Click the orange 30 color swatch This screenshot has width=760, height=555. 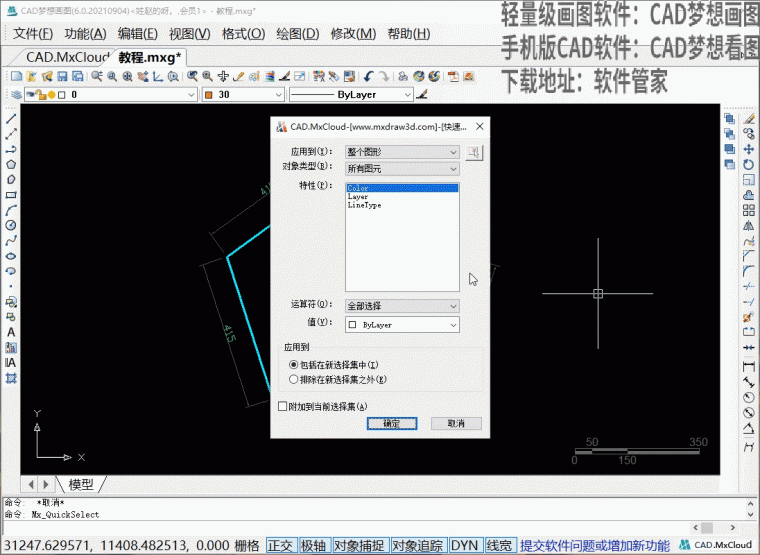pos(209,95)
